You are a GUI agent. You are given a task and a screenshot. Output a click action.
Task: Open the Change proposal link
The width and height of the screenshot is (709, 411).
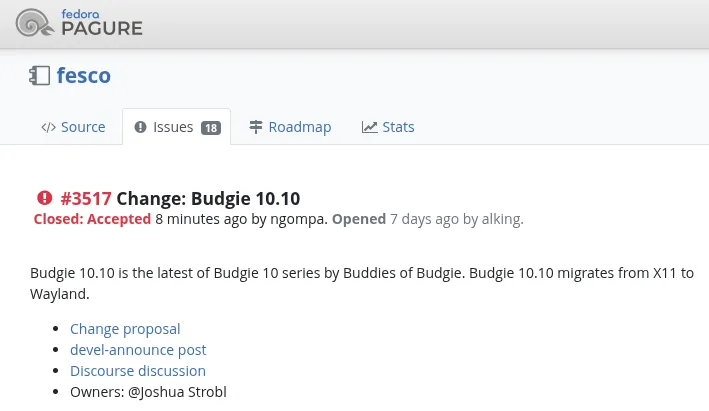[x=125, y=329]
